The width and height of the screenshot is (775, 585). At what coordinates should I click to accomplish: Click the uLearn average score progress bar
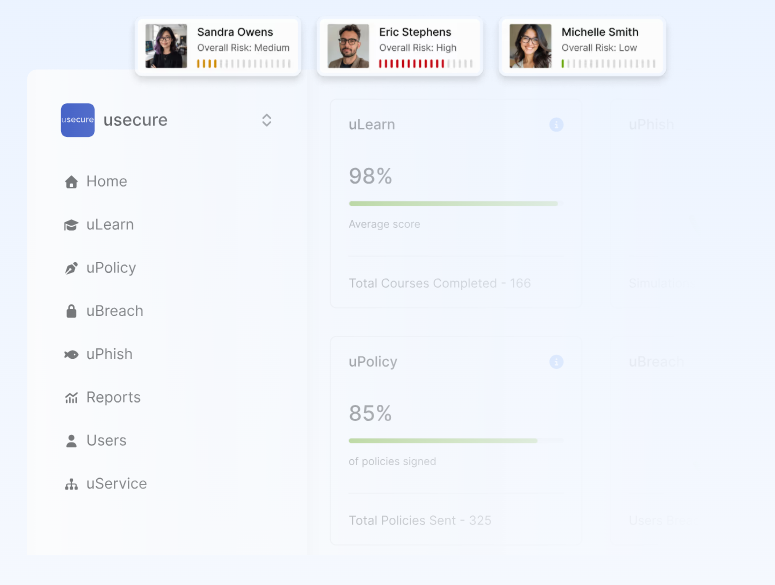[456, 203]
